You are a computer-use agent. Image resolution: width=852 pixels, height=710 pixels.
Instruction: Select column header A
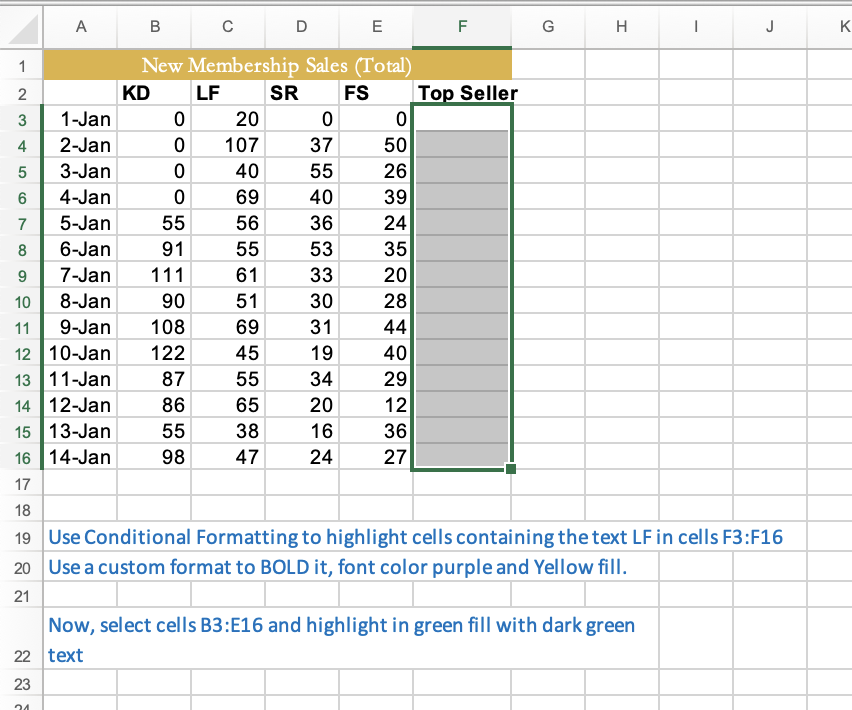point(81,28)
